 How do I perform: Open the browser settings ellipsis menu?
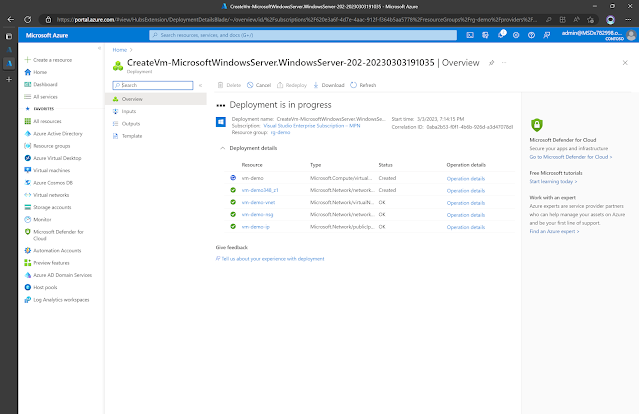[628, 20]
